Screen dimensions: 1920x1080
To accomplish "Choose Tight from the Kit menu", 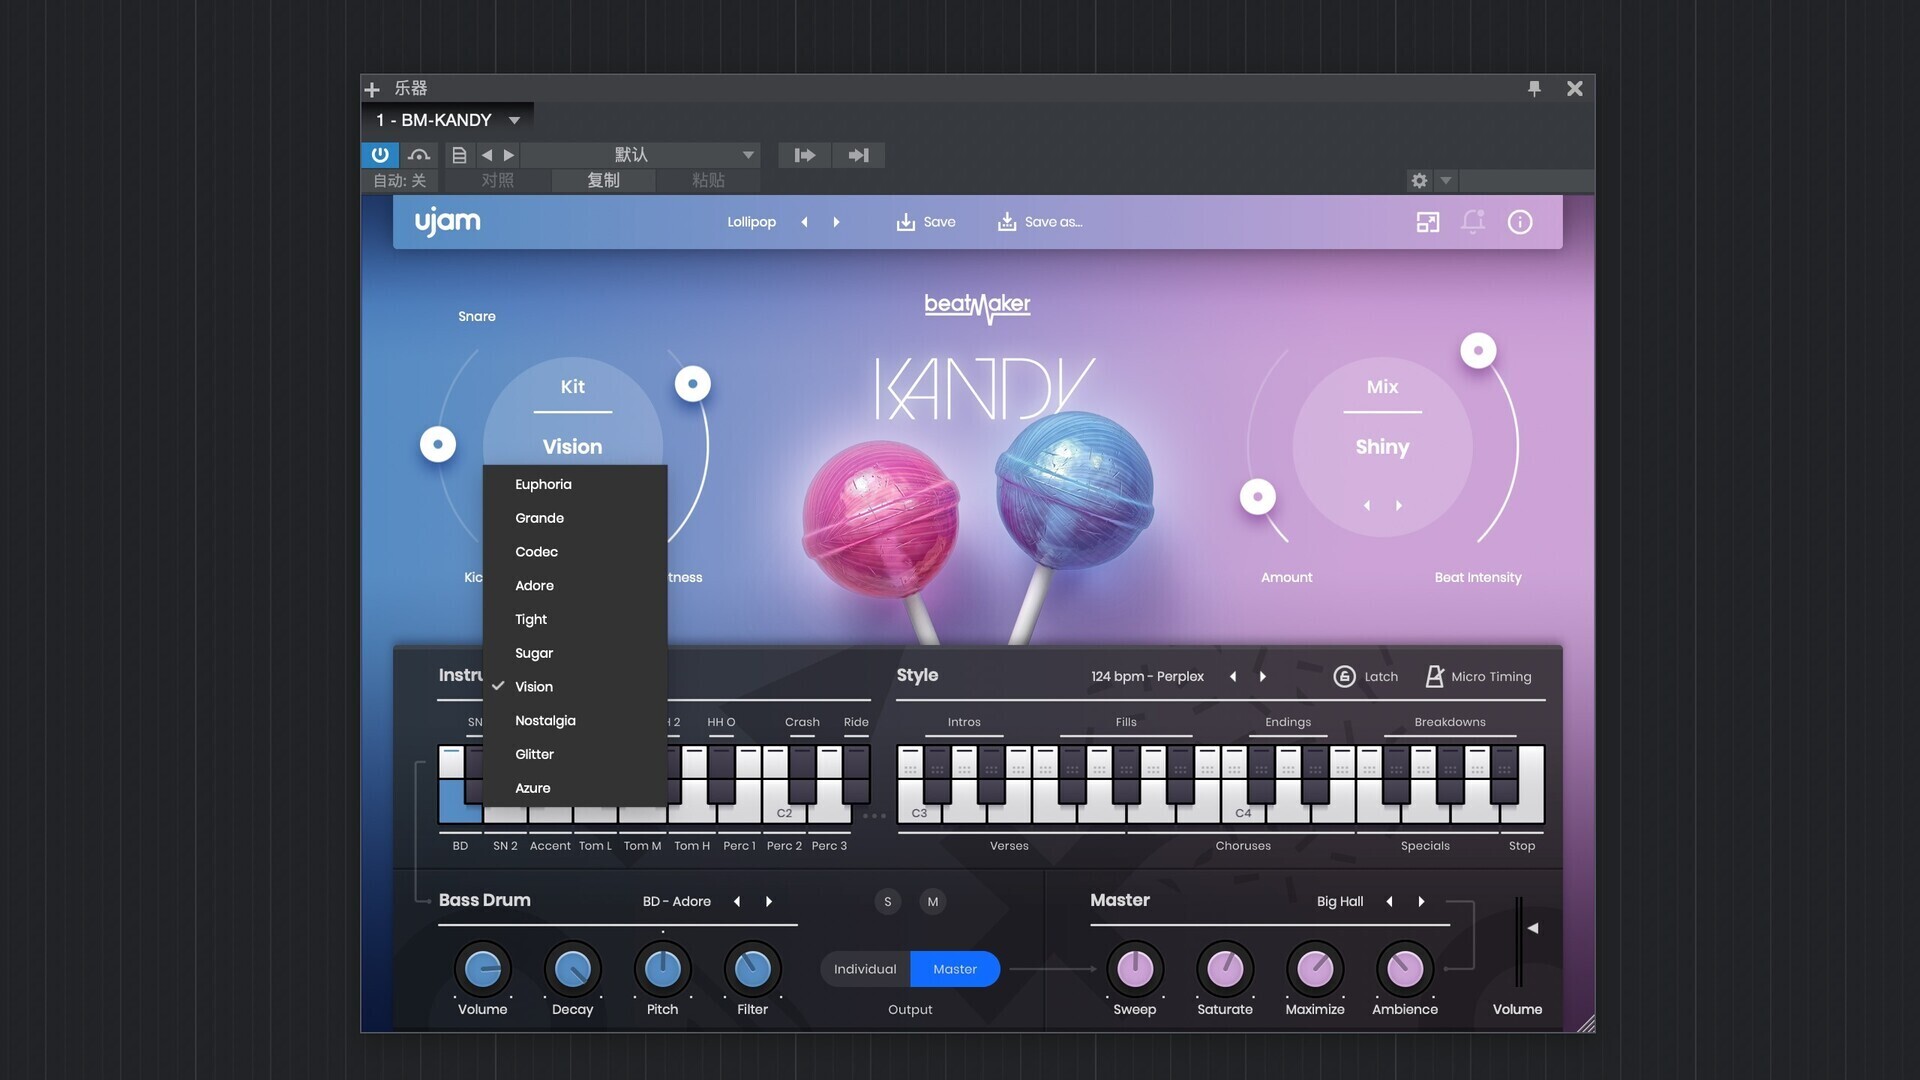I will click(x=575, y=620).
